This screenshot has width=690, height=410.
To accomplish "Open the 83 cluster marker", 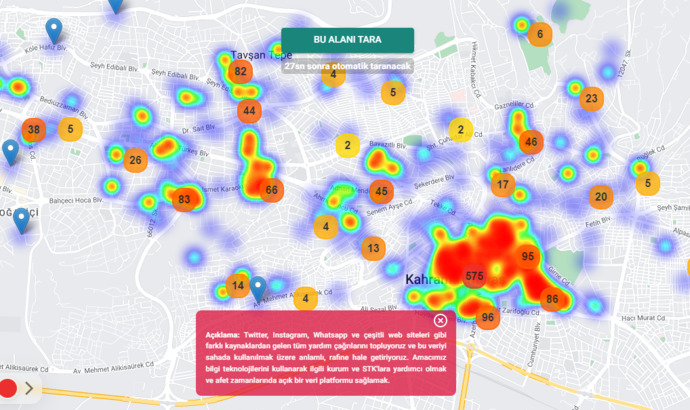I will [184, 200].
